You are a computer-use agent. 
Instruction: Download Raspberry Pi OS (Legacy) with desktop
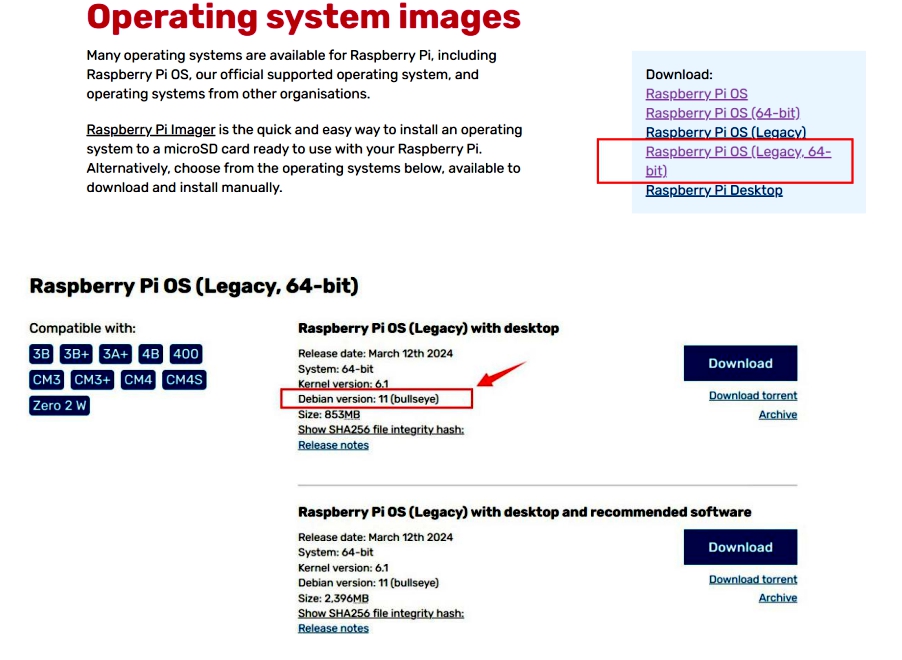(x=740, y=363)
